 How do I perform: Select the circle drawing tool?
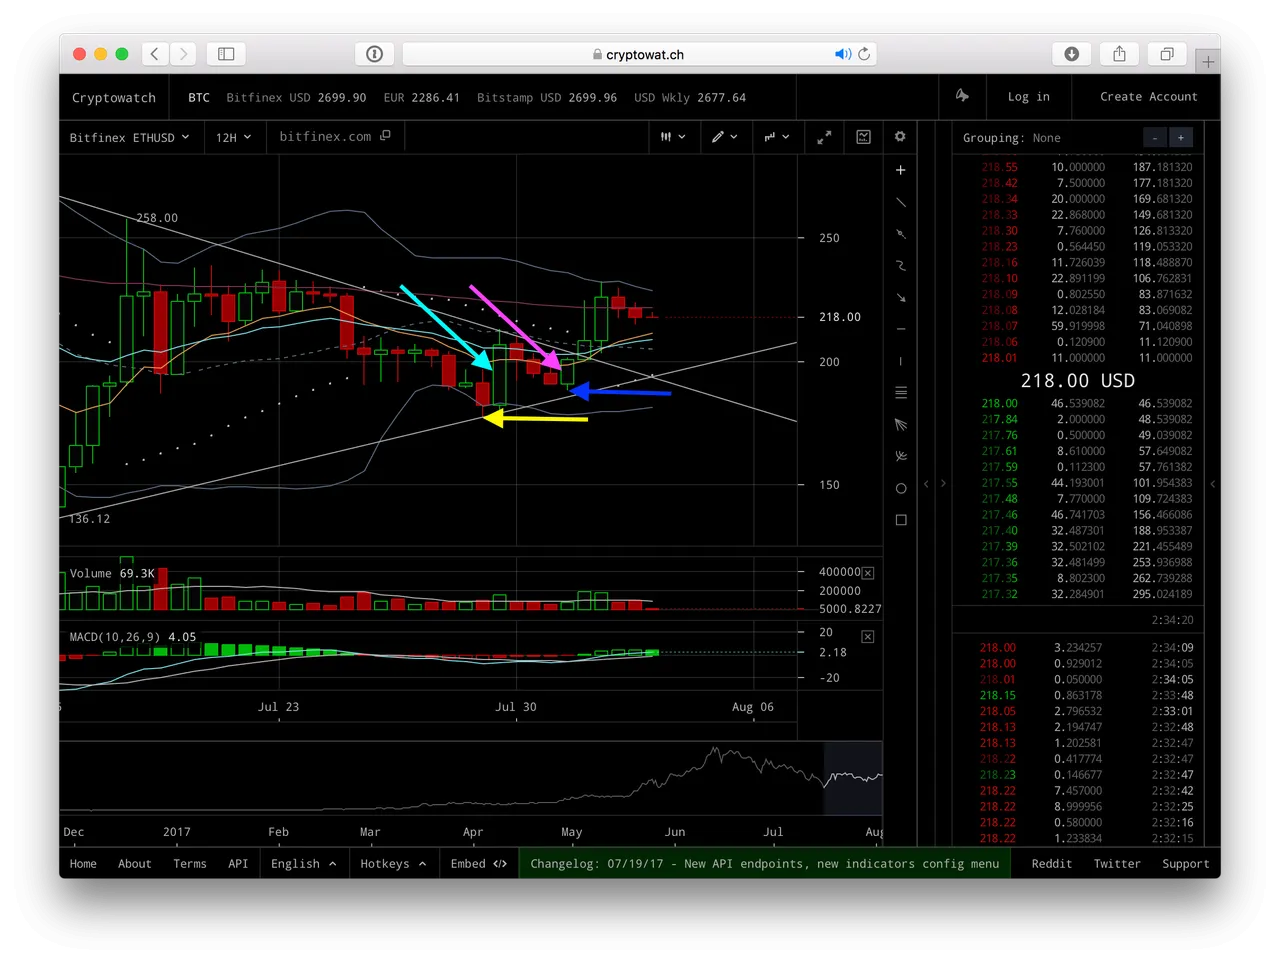900,489
